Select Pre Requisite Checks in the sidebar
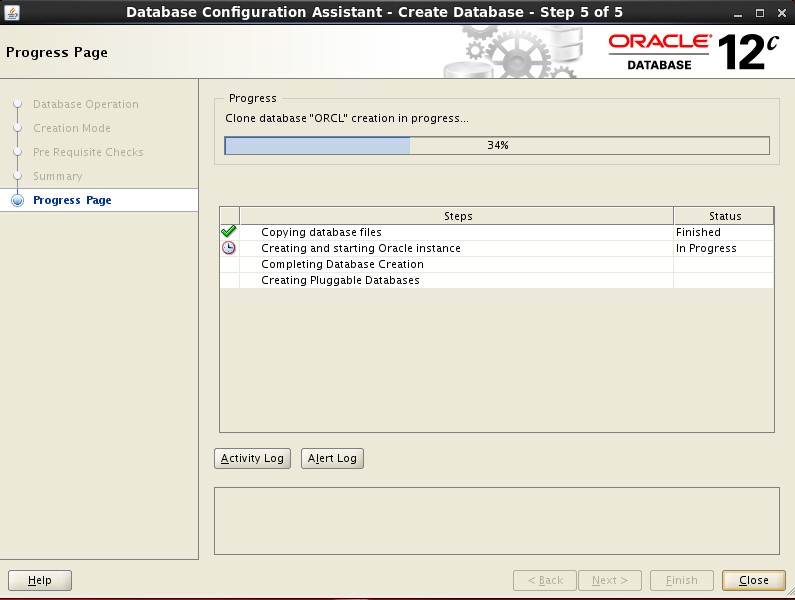This screenshot has height=600, width=795. (x=88, y=152)
